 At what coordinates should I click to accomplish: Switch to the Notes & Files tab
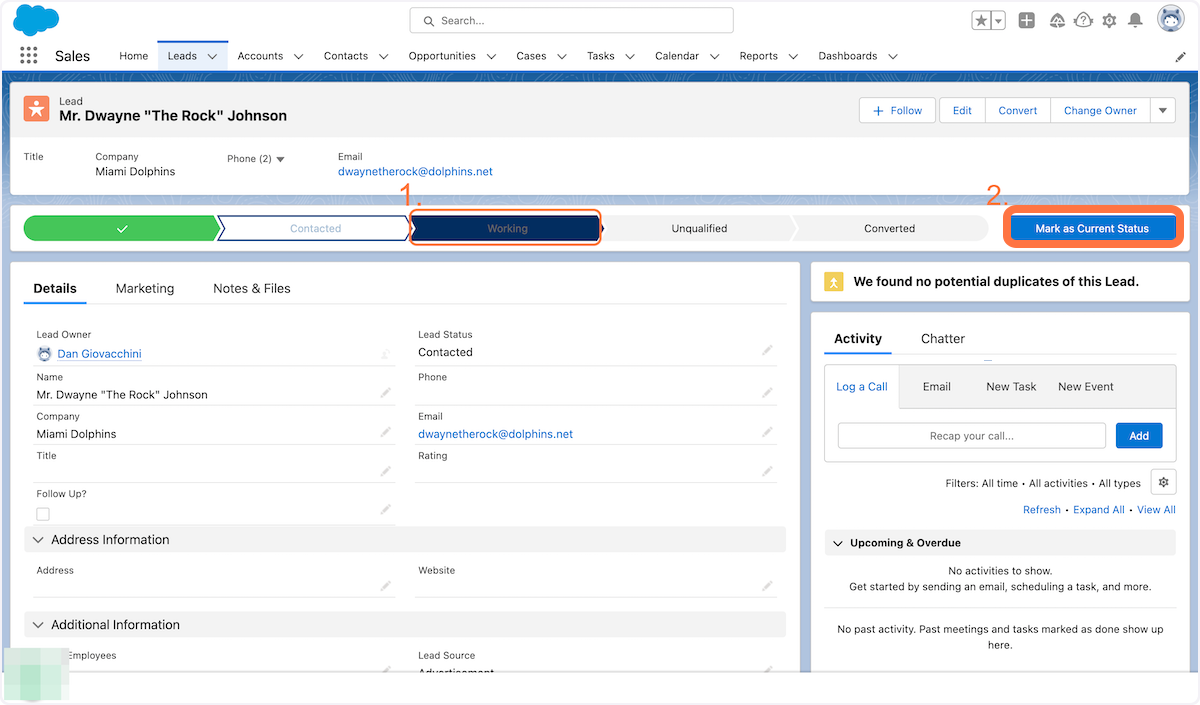pos(252,288)
